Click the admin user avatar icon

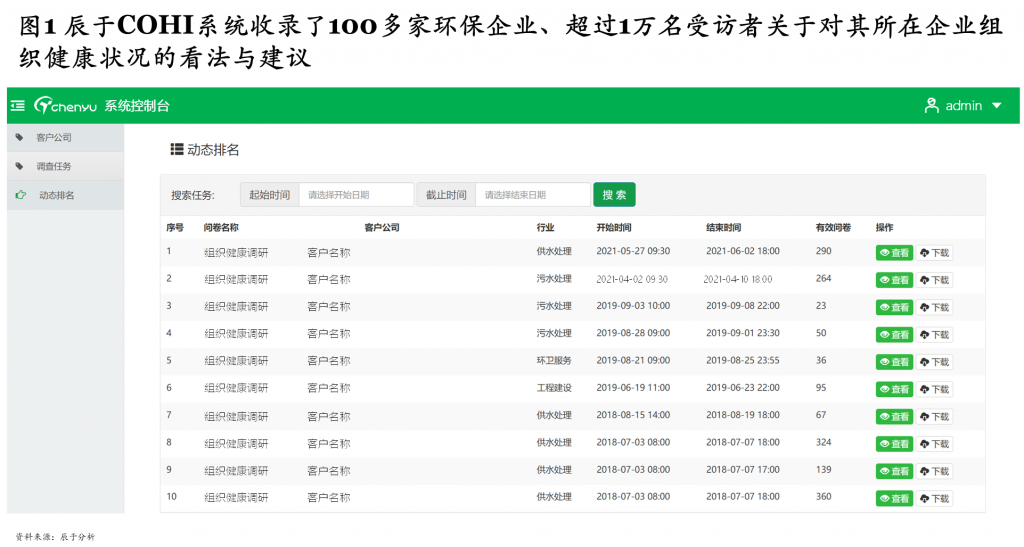click(931, 105)
